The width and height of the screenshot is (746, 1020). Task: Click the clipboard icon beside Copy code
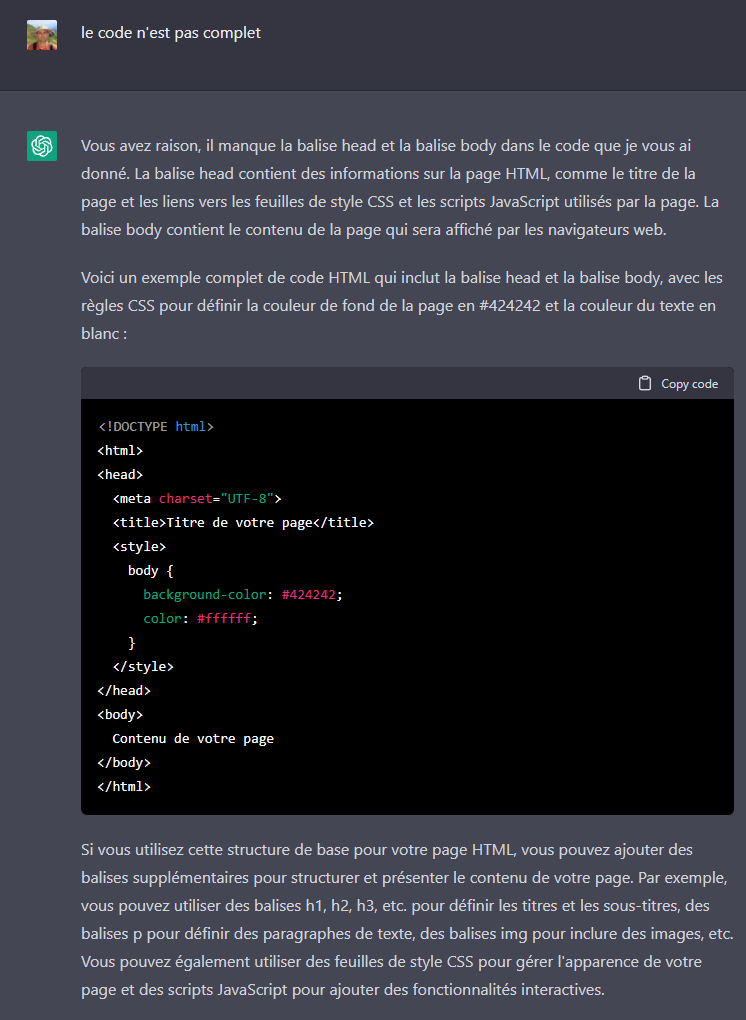coord(645,384)
